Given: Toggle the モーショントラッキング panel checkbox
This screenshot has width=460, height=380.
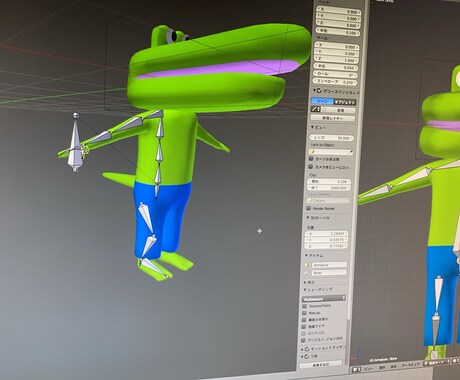Looking at the screenshot, I should 307,349.
